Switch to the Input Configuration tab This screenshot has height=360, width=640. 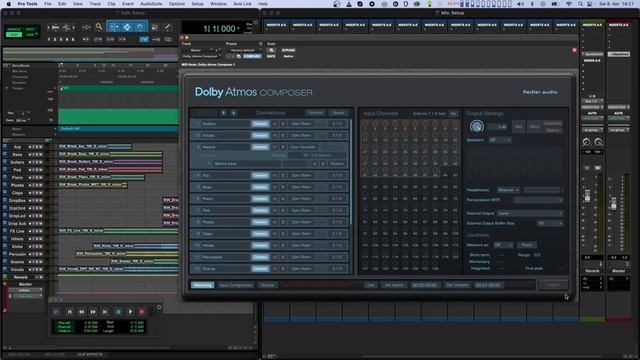coord(236,285)
